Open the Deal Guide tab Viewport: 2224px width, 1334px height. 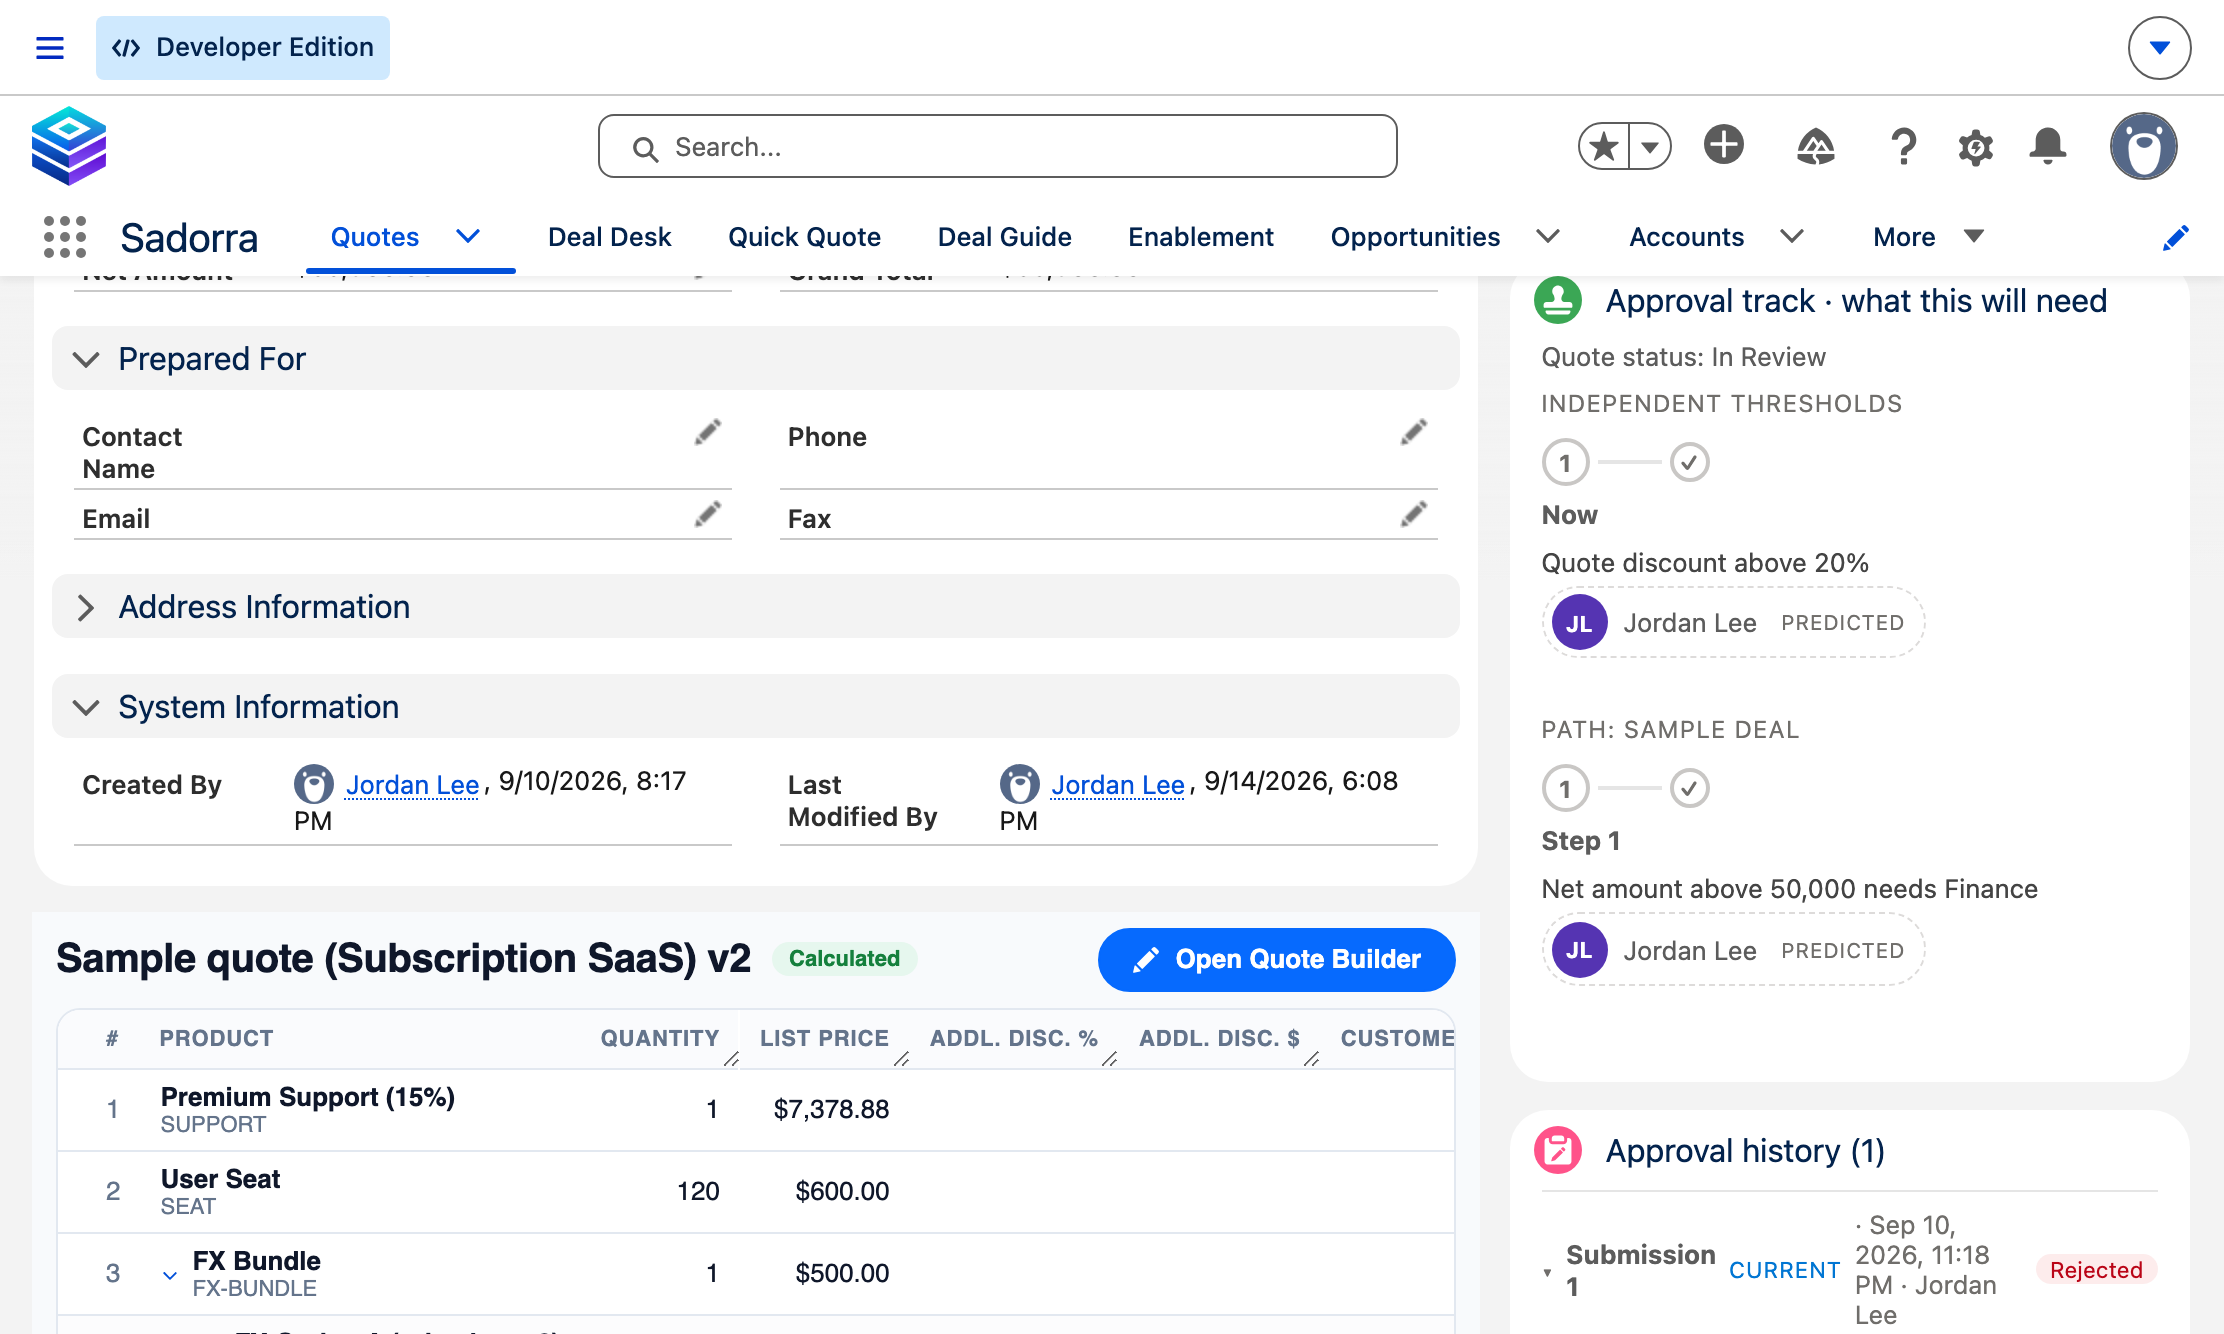[x=1004, y=237]
